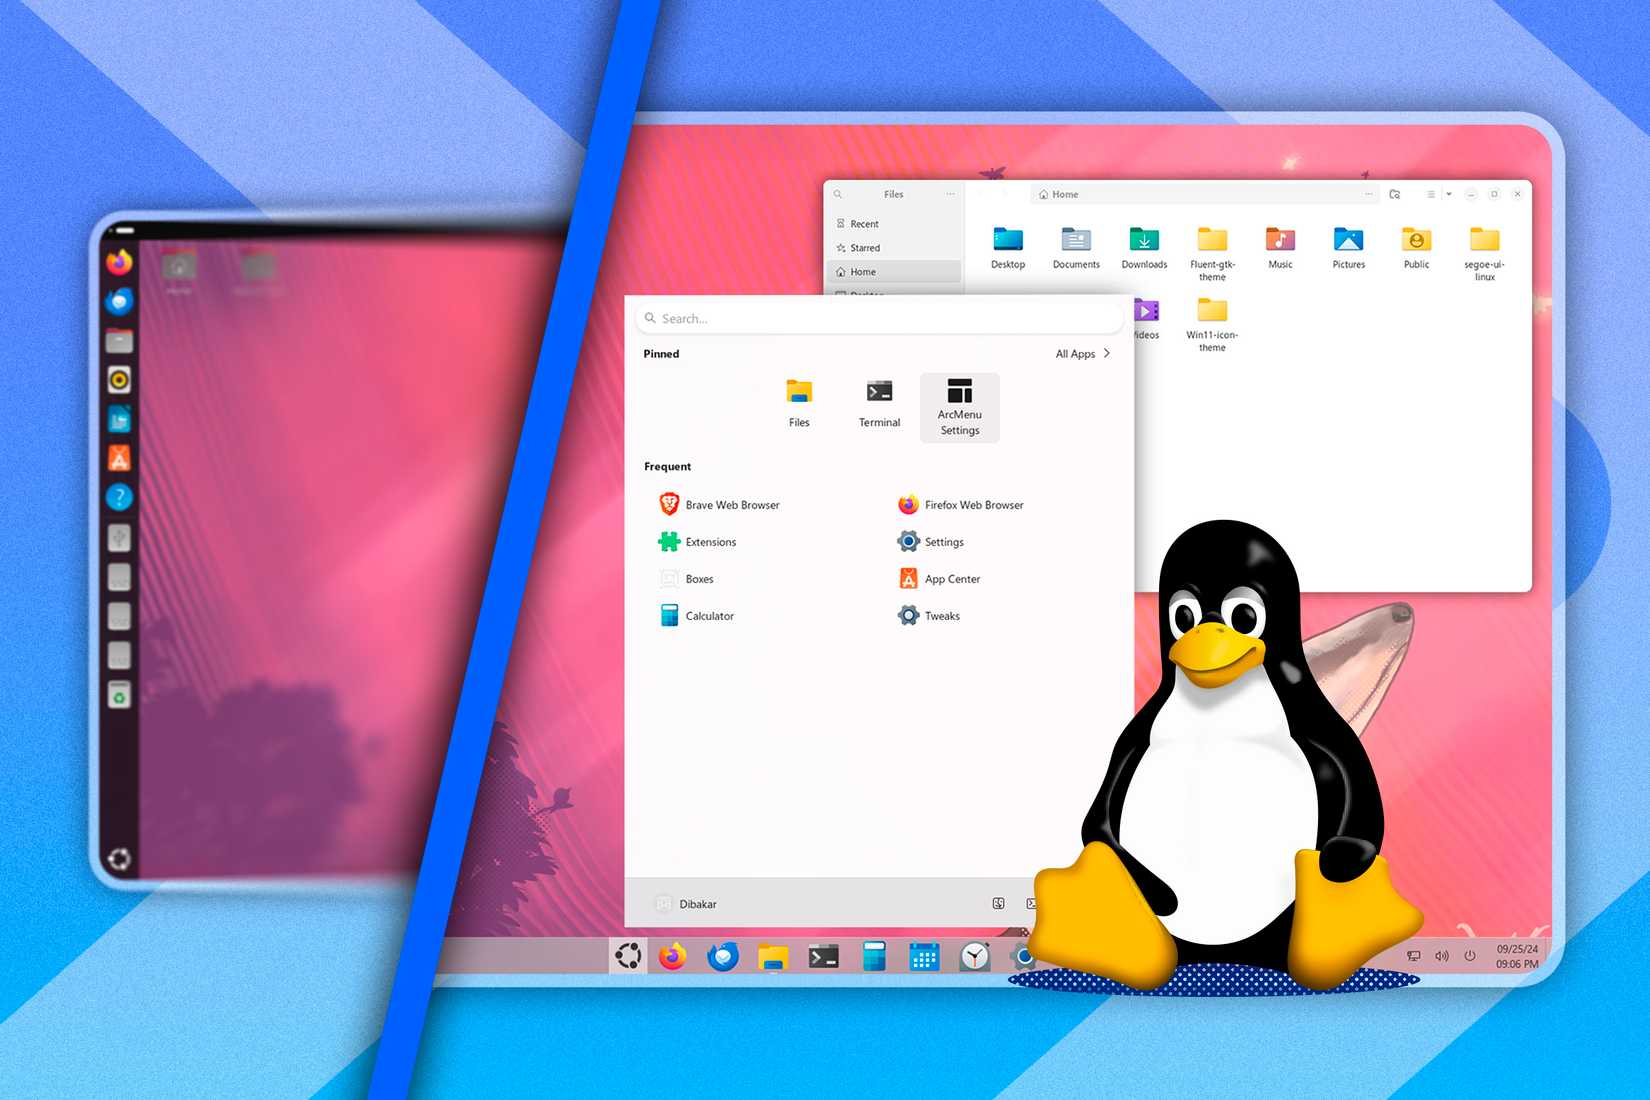Viewport: 1650px width, 1100px height.
Task: Click the volume icon in the system tray
Action: pos(1440,956)
